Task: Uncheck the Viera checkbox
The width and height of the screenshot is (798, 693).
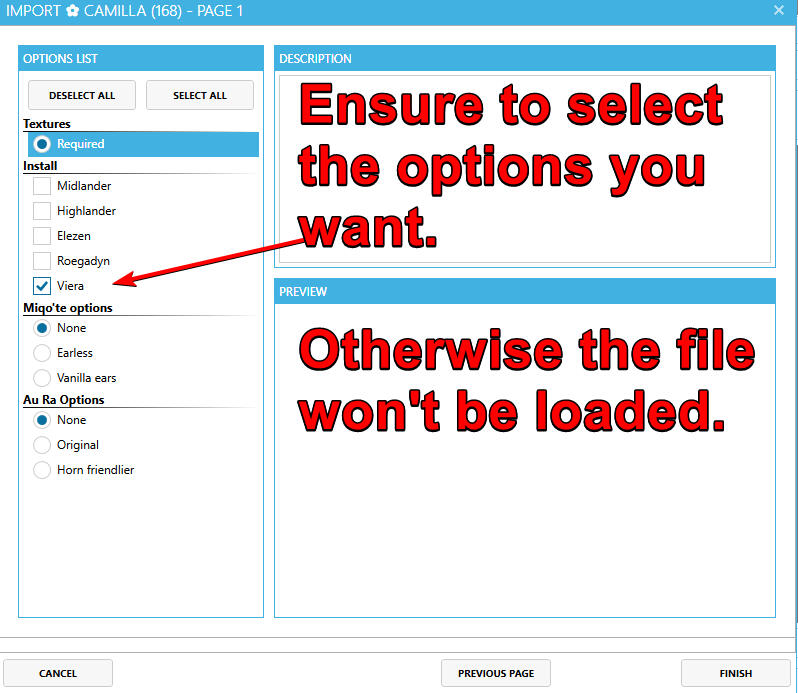Action: (42, 286)
